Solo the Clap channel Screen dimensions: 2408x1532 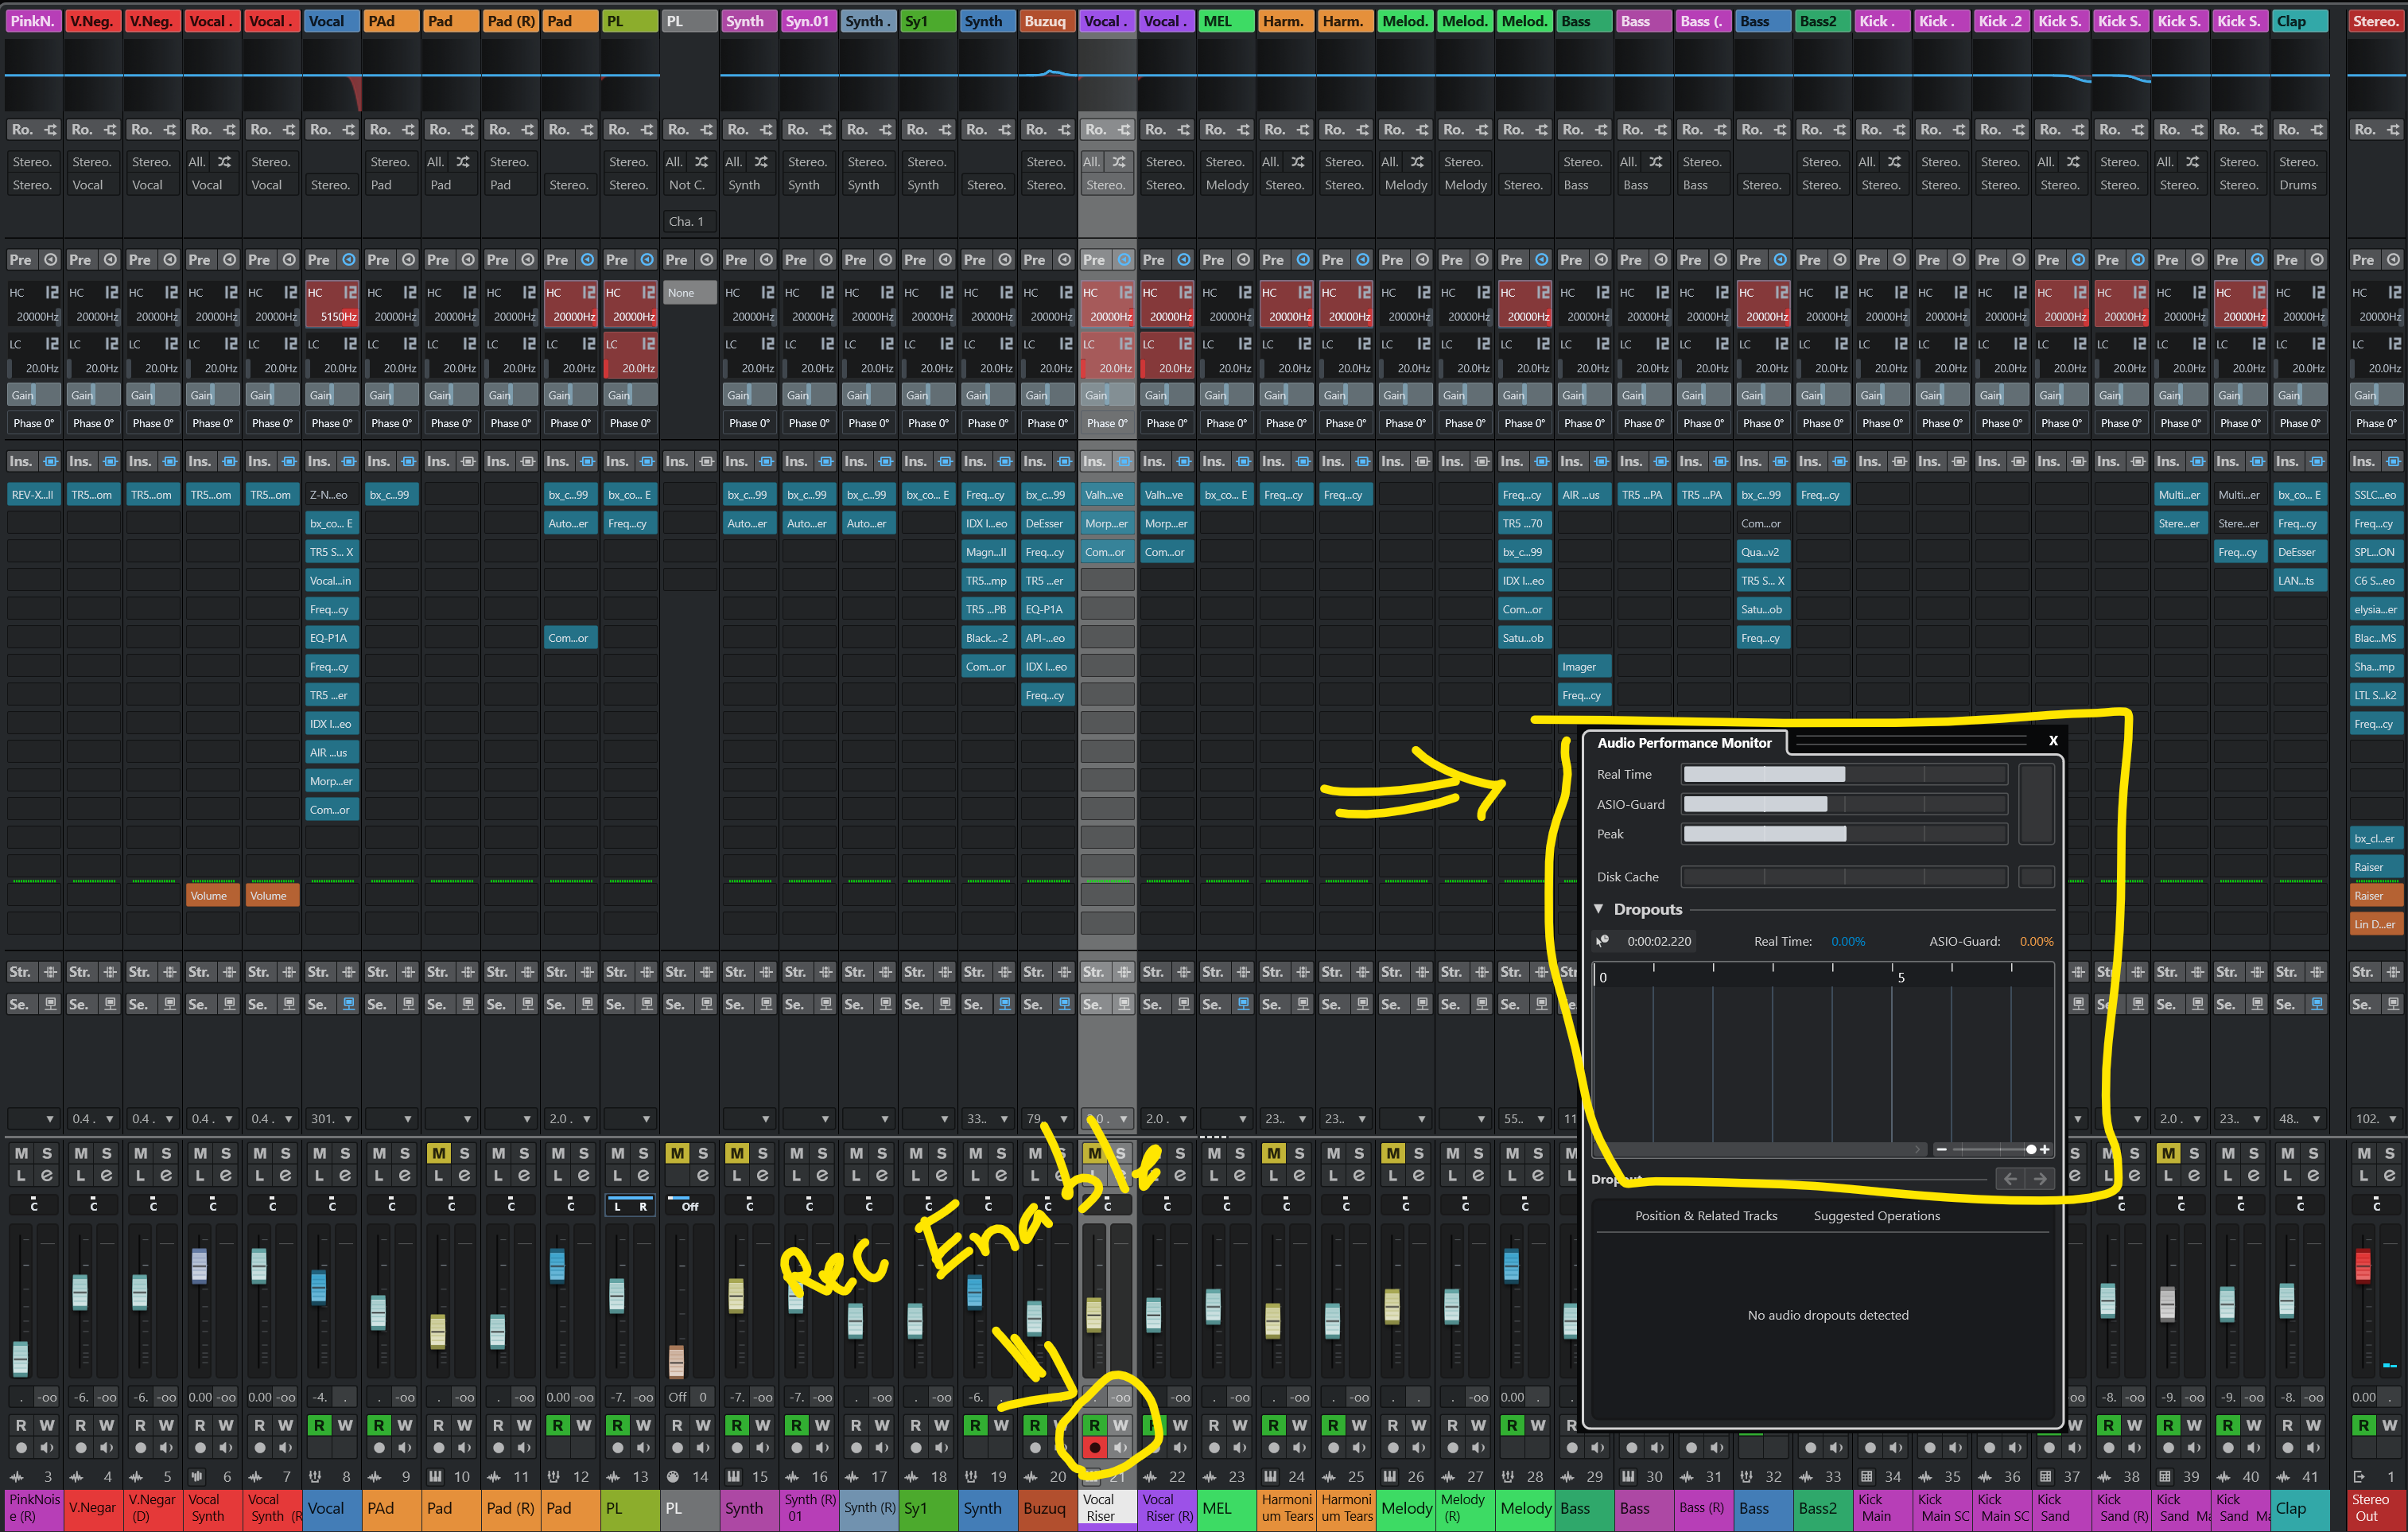click(2313, 1153)
